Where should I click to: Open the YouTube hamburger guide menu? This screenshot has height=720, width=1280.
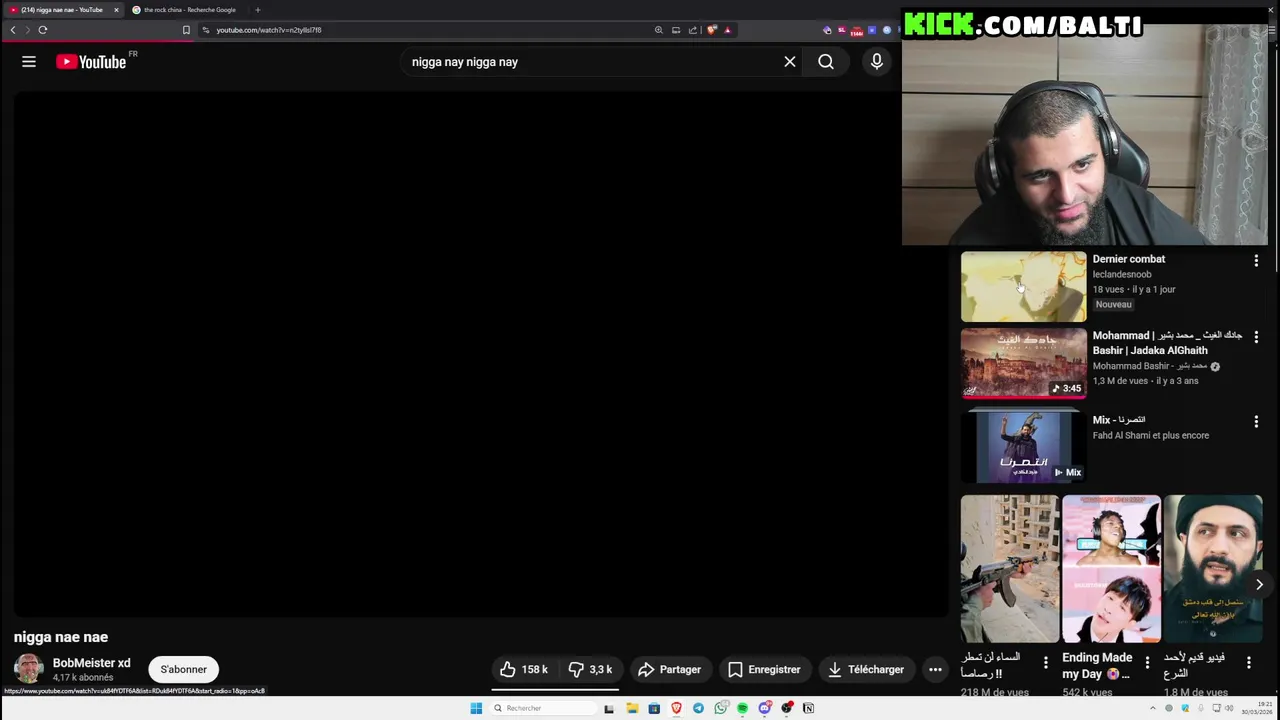tap(29, 62)
